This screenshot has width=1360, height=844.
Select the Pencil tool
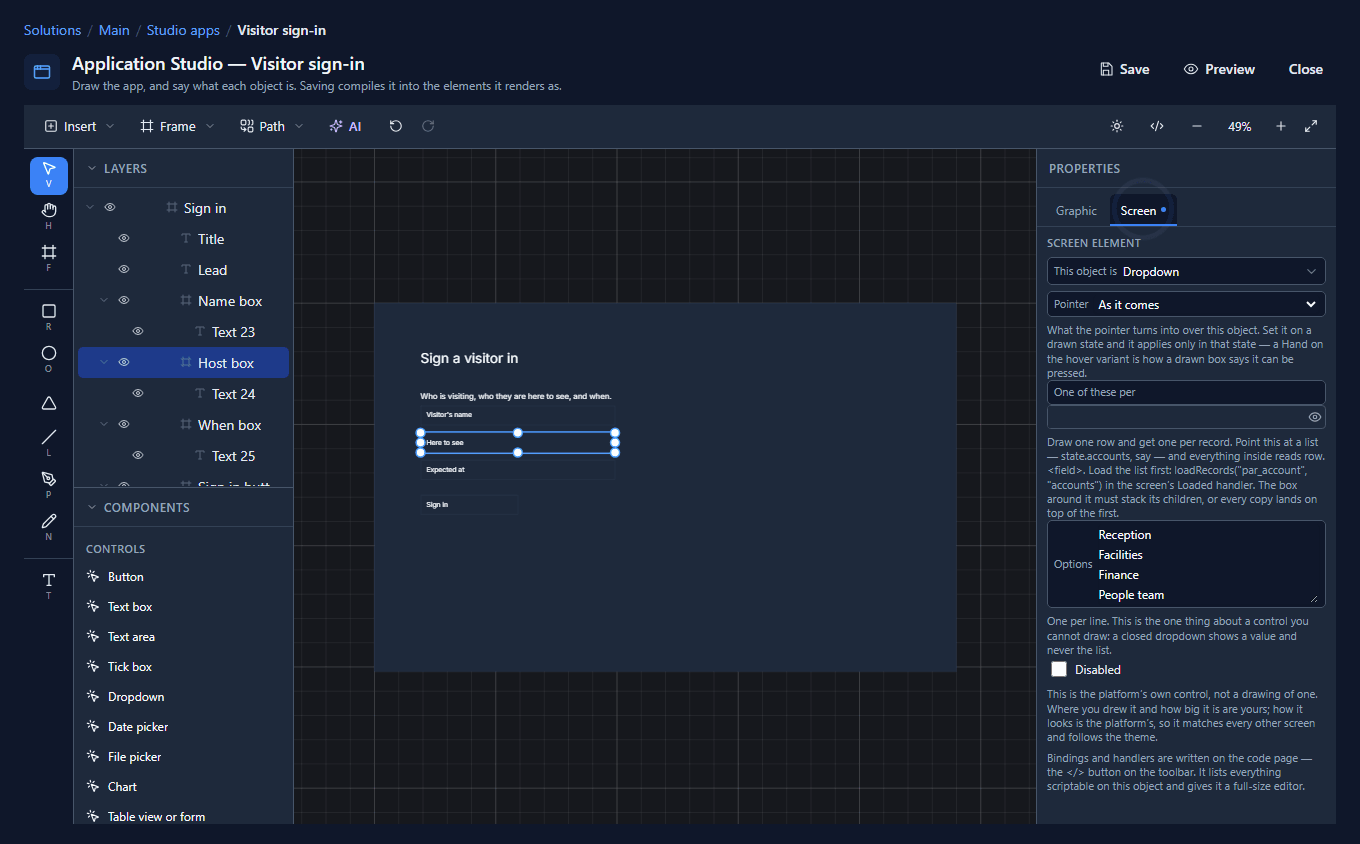(x=49, y=526)
